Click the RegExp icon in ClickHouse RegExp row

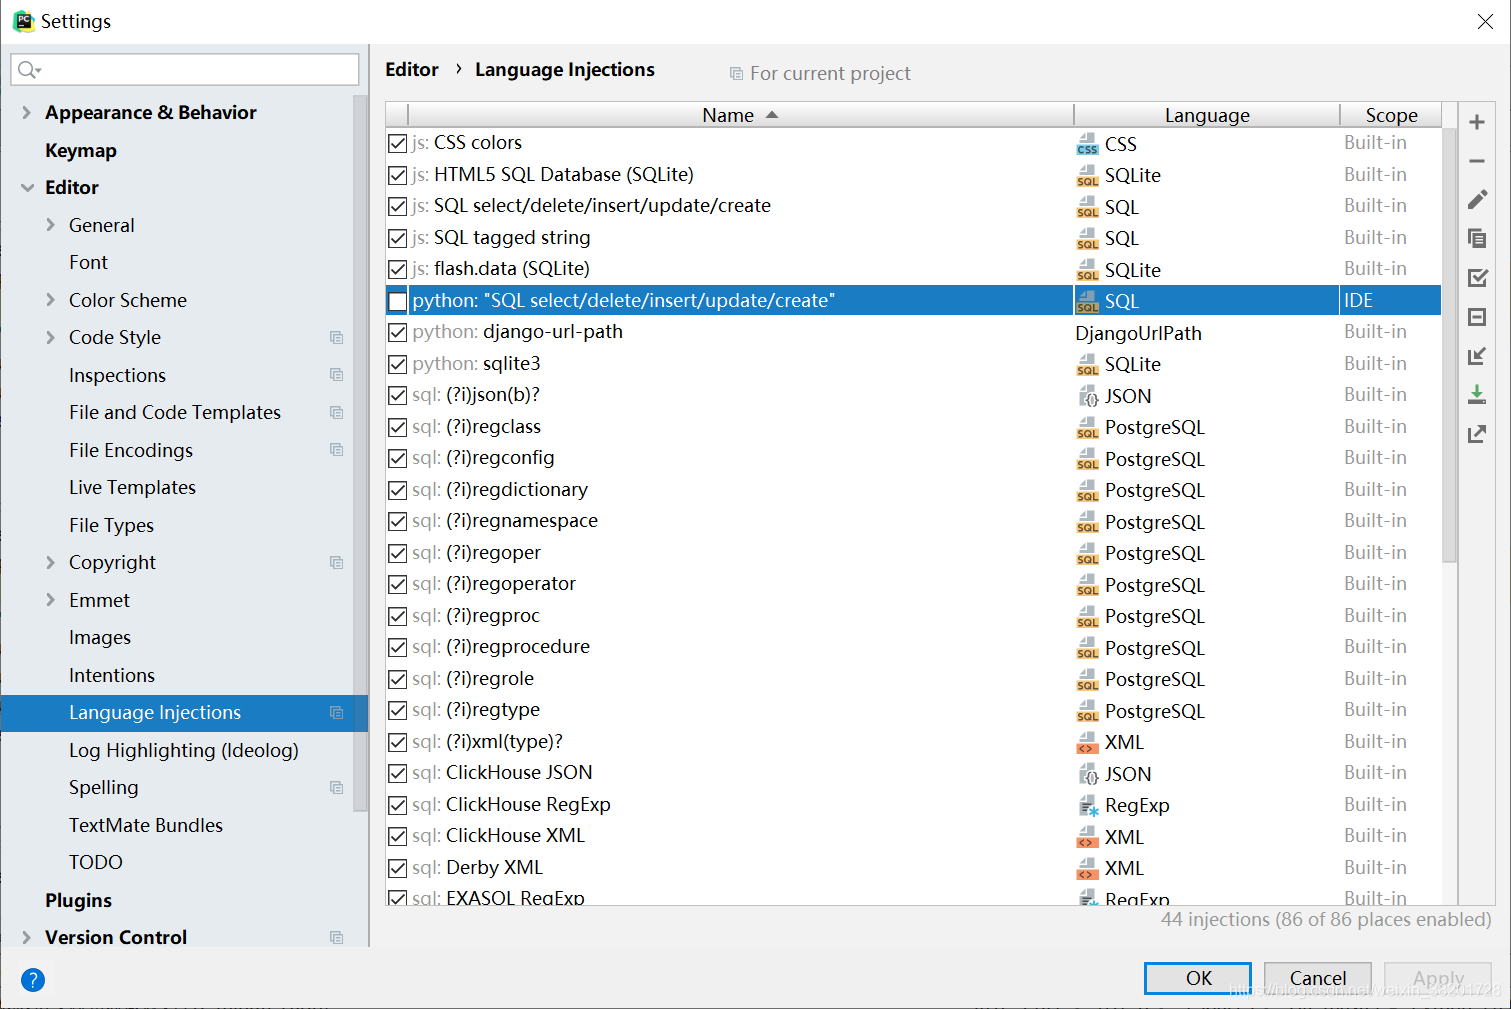(x=1087, y=806)
